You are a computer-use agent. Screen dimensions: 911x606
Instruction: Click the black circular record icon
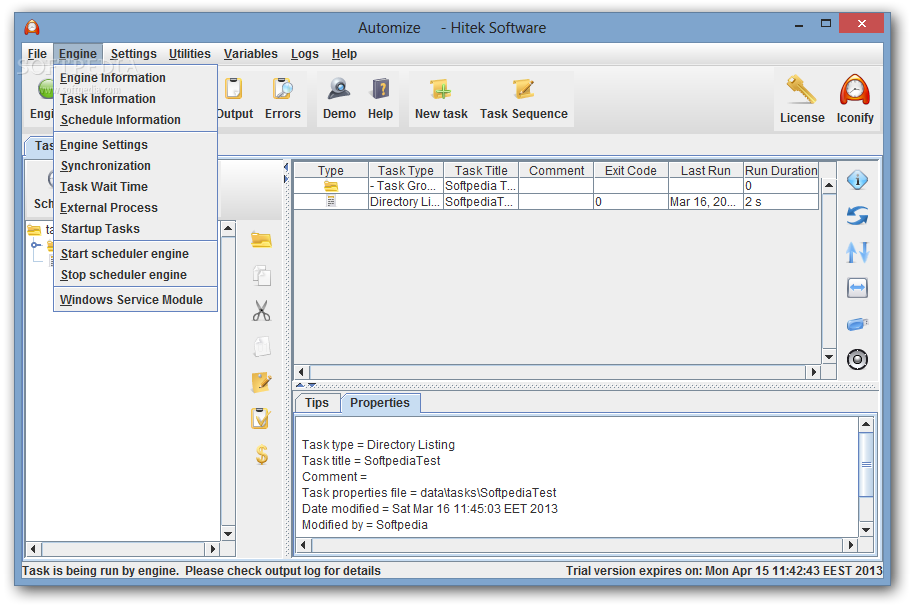tap(857, 360)
